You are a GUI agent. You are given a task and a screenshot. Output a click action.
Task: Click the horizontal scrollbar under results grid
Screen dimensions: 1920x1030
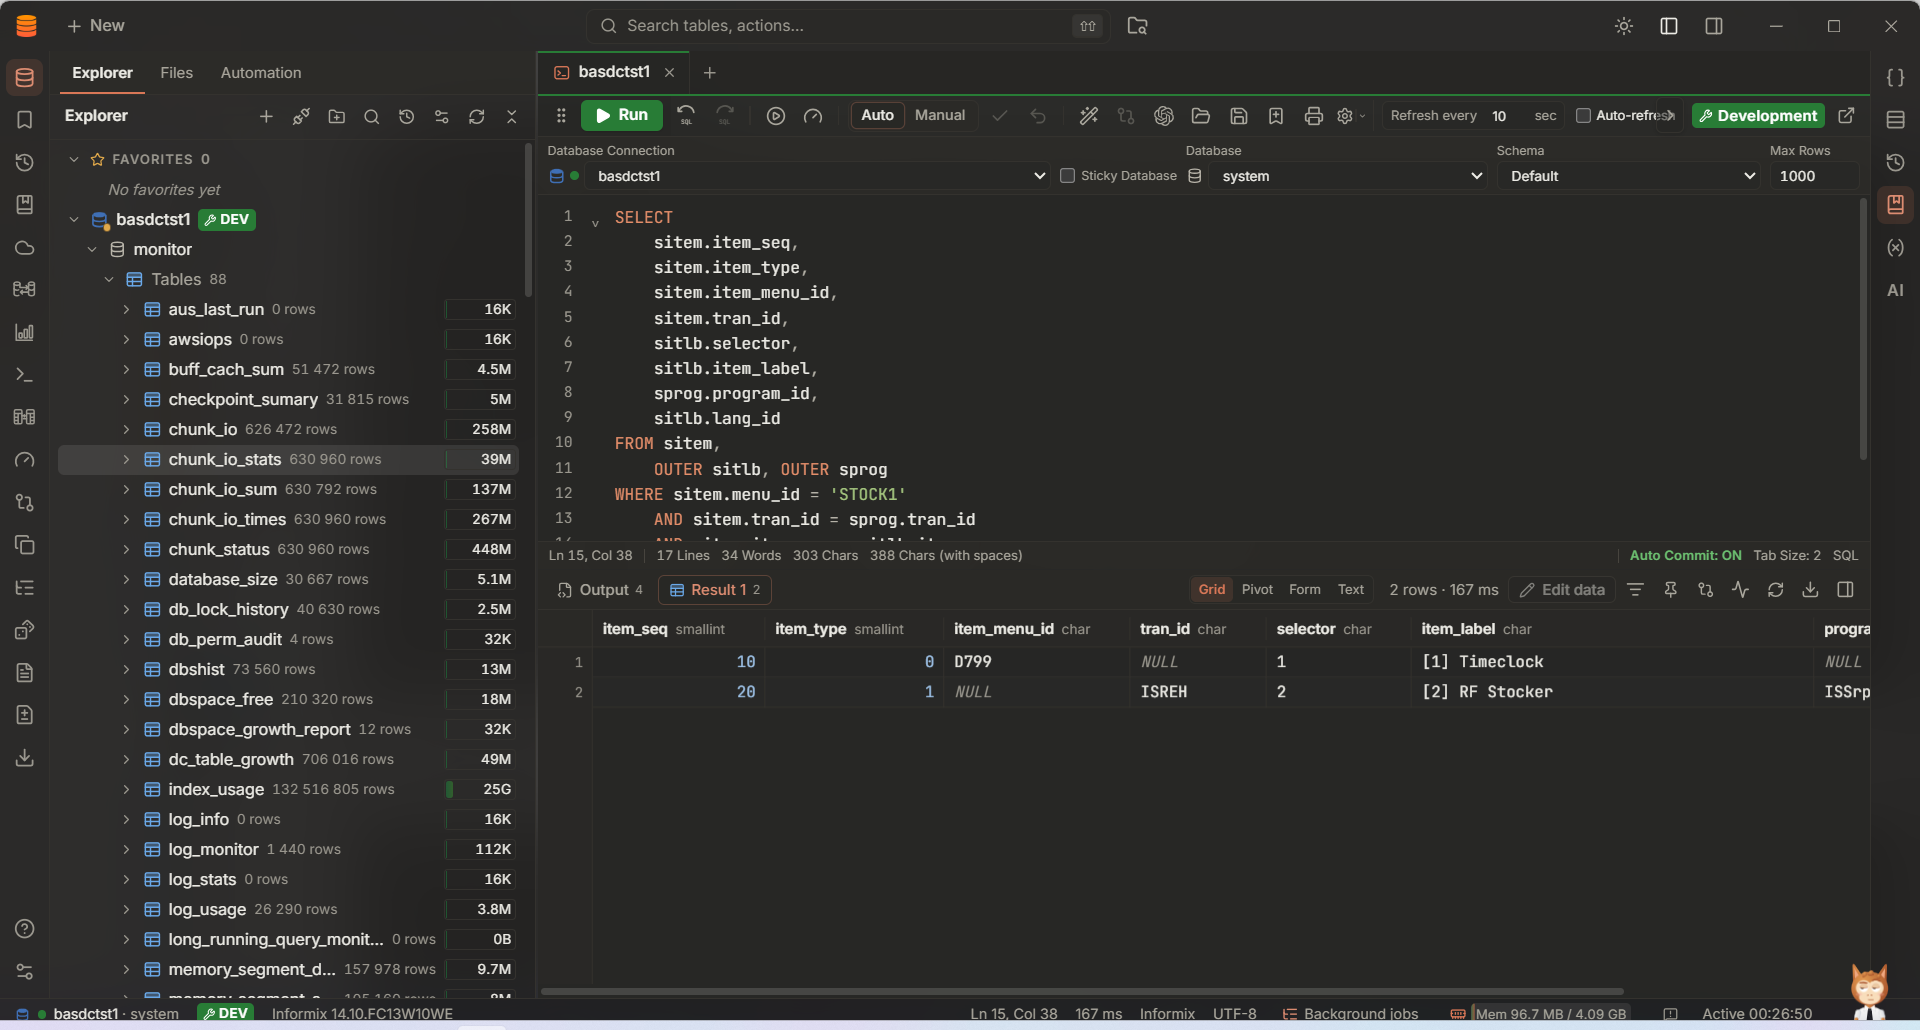click(x=1082, y=992)
